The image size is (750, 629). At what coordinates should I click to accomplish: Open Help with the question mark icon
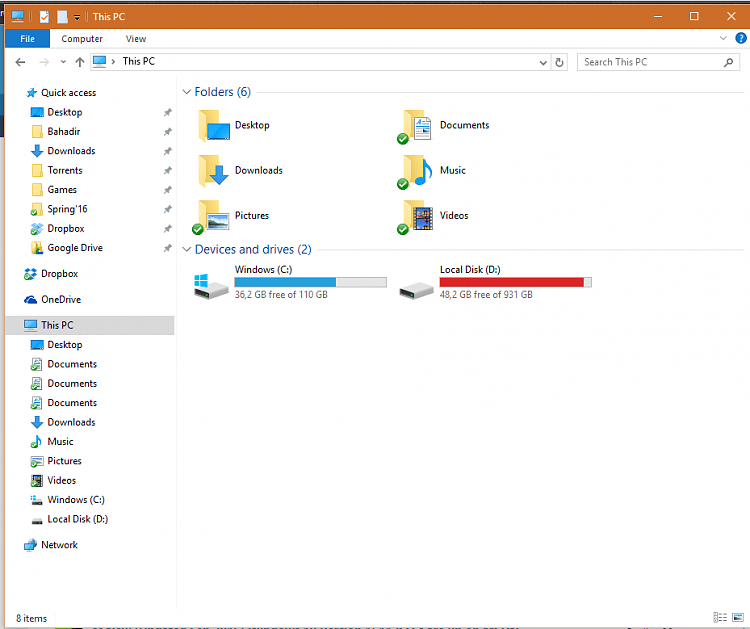coord(740,38)
